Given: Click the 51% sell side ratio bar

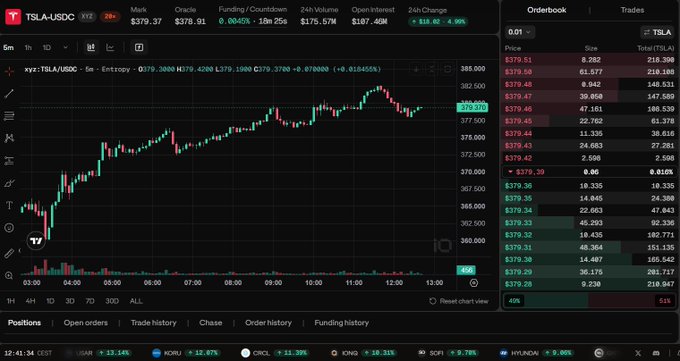Looking at the screenshot, I should [632, 301].
